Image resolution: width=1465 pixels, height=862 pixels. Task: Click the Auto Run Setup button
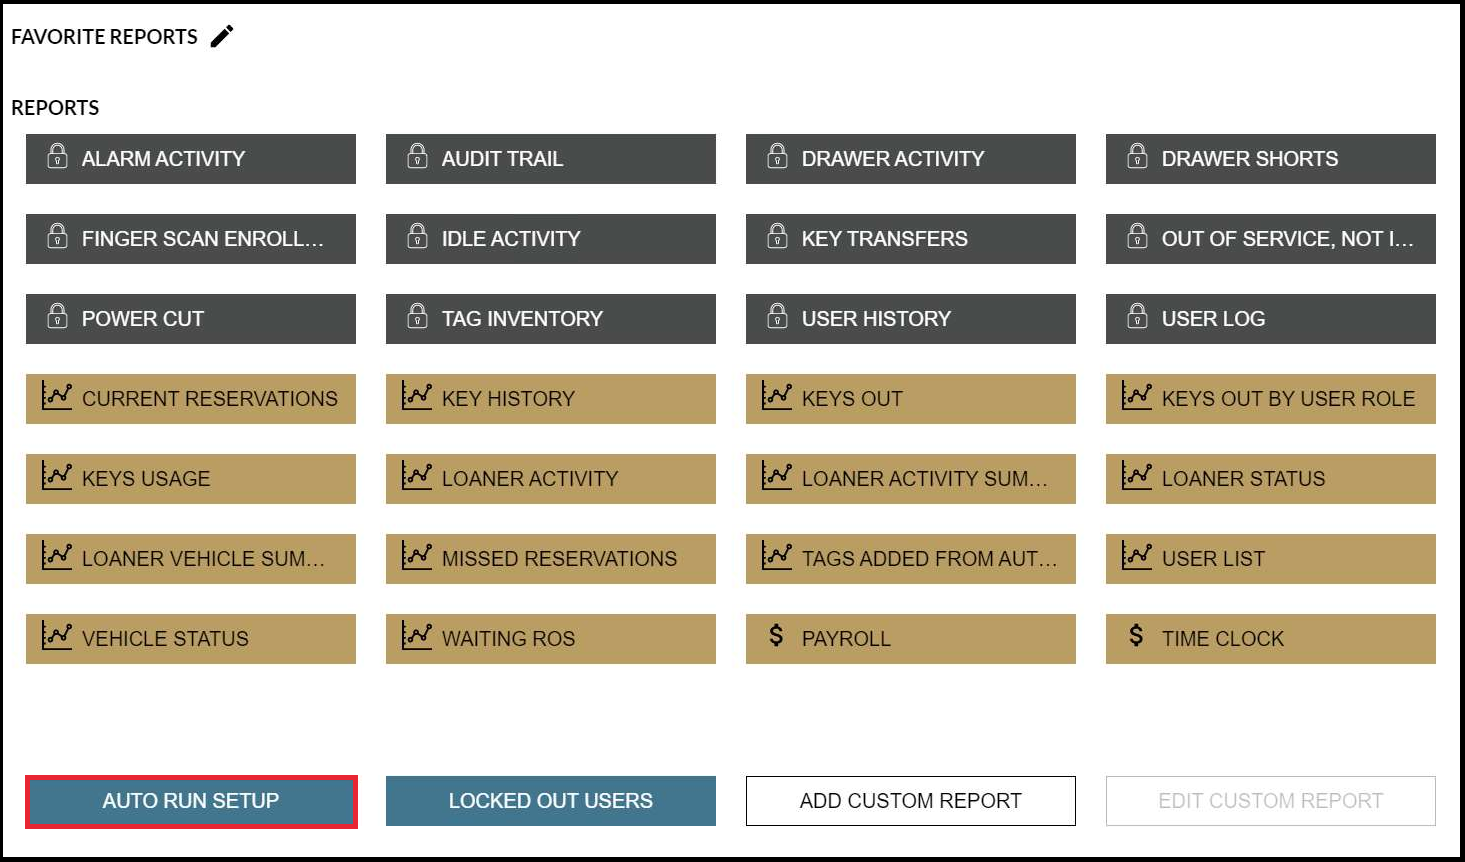(x=191, y=801)
